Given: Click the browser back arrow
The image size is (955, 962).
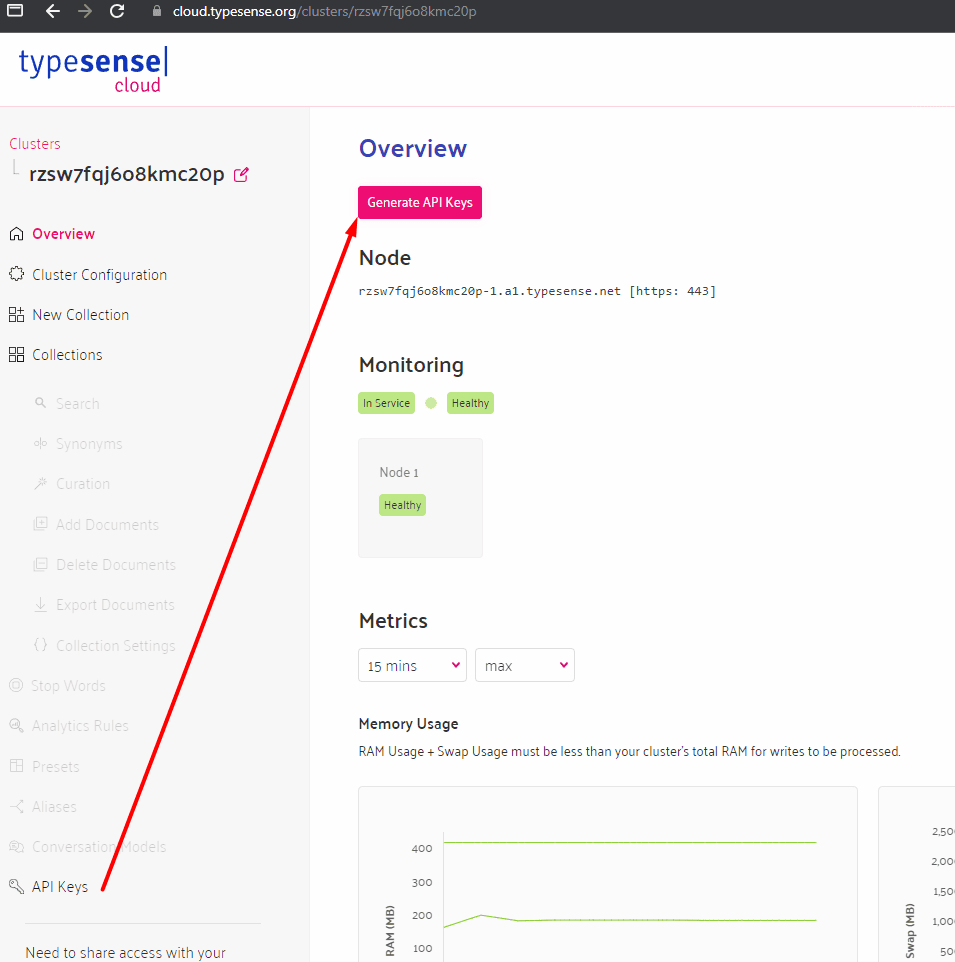Looking at the screenshot, I should 53,11.
